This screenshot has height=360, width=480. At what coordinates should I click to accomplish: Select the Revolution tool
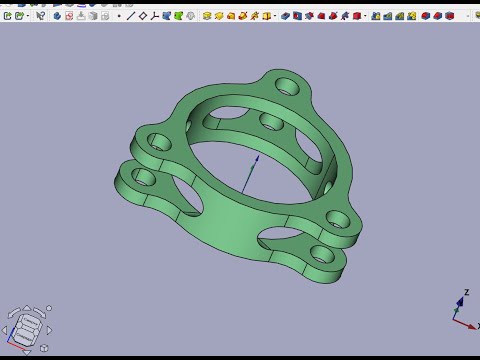[219, 16]
